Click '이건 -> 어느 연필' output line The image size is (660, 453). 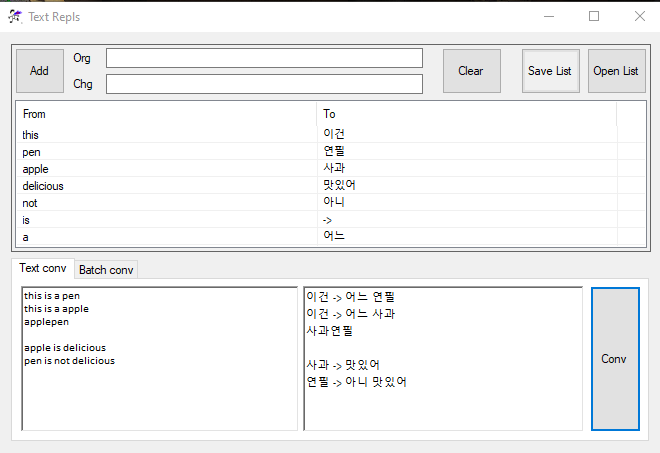coord(351,297)
